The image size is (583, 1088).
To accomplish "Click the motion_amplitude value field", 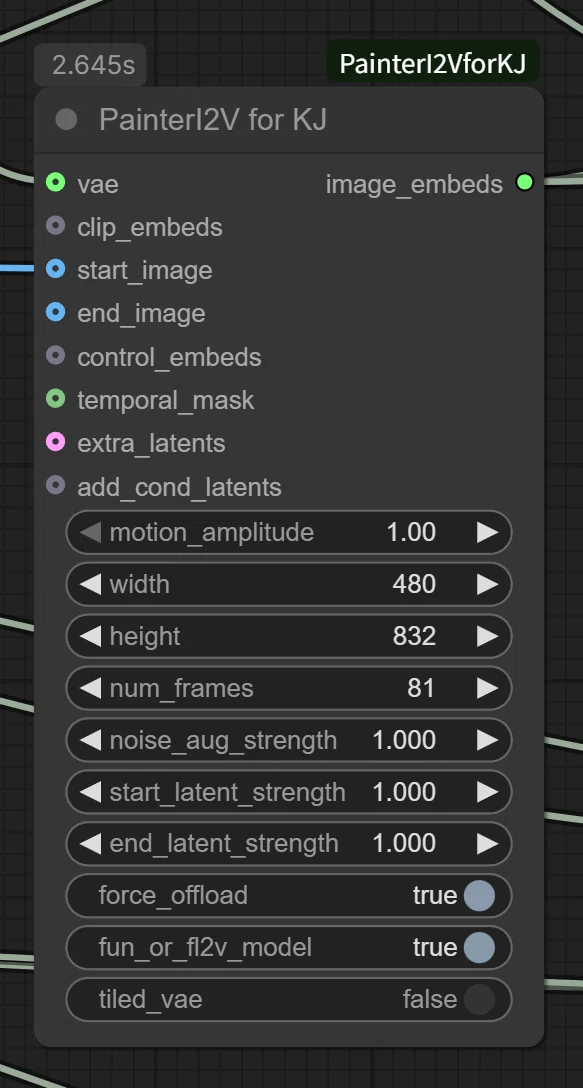I will [289, 533].
